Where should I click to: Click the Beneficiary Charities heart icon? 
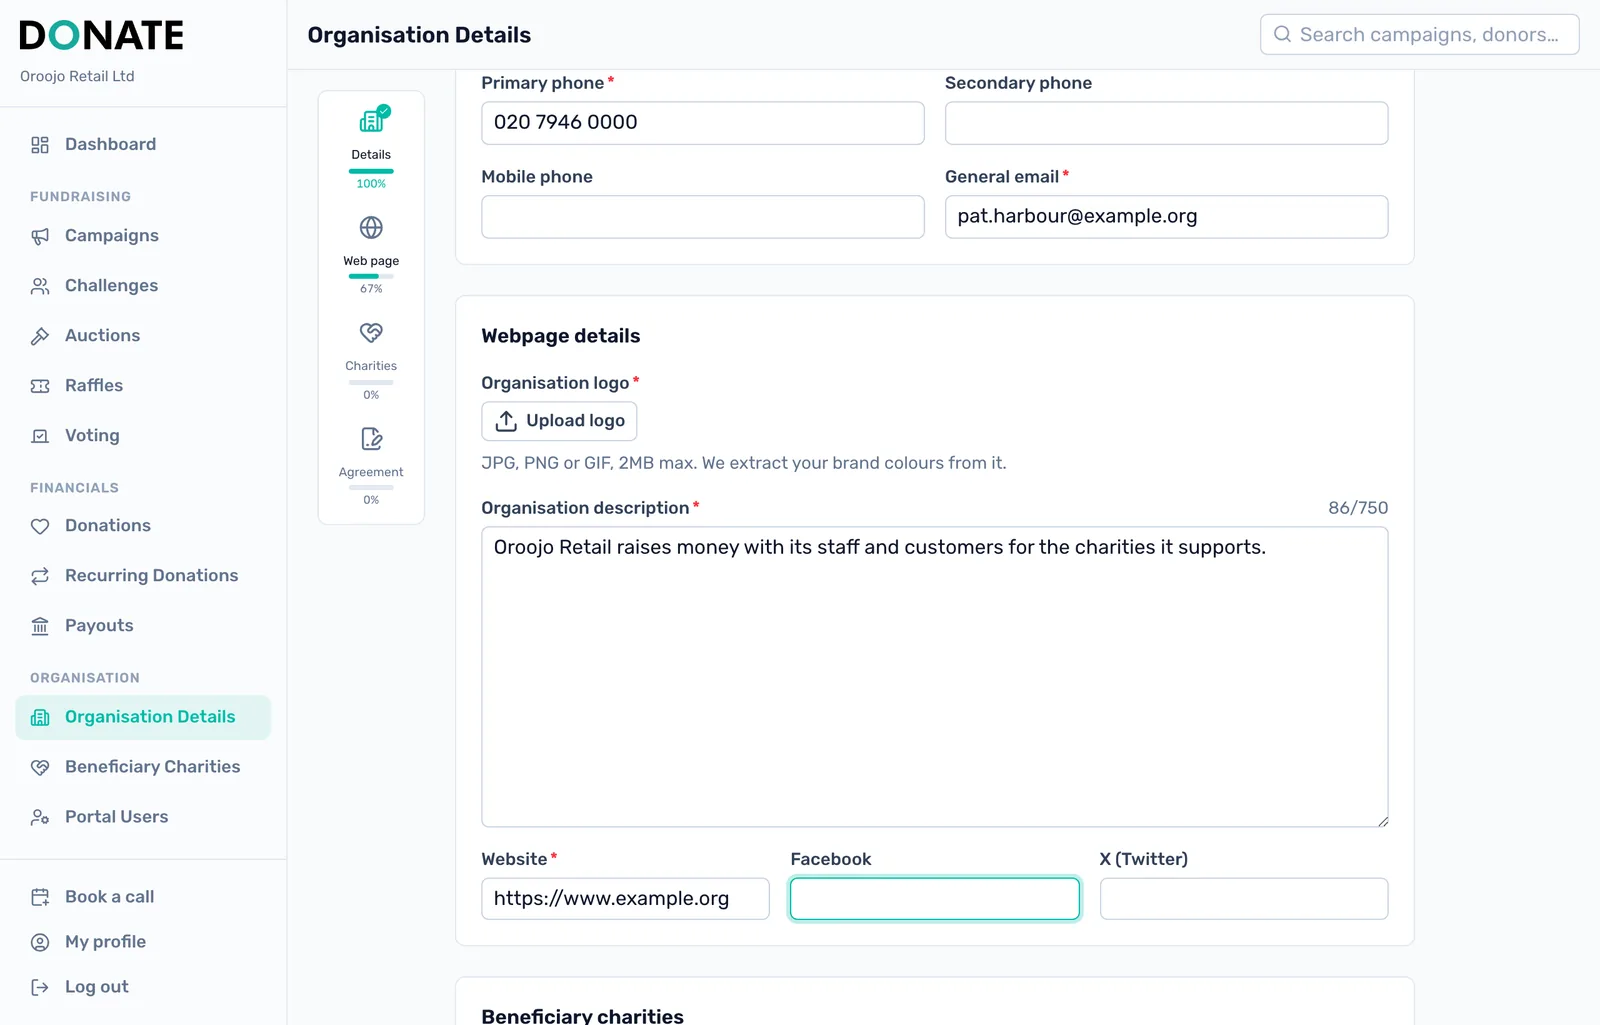40,767
